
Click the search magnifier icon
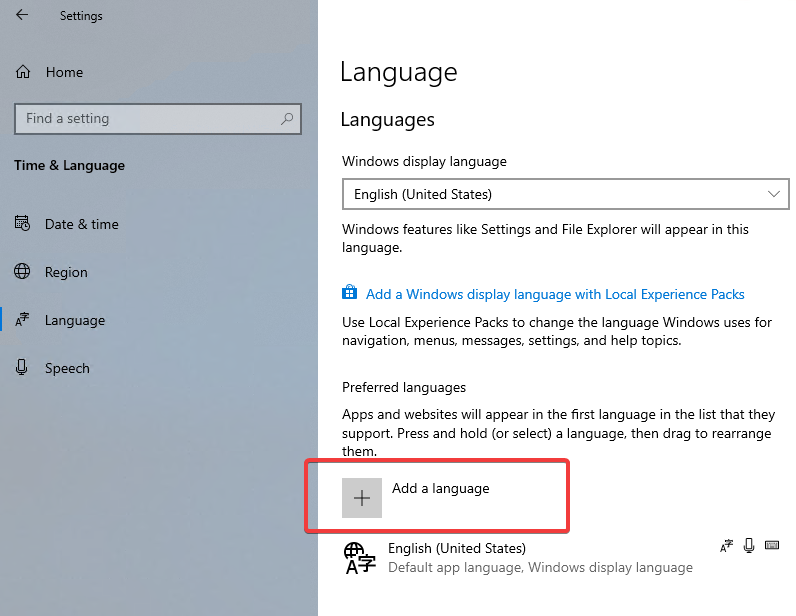coord(287,119)
